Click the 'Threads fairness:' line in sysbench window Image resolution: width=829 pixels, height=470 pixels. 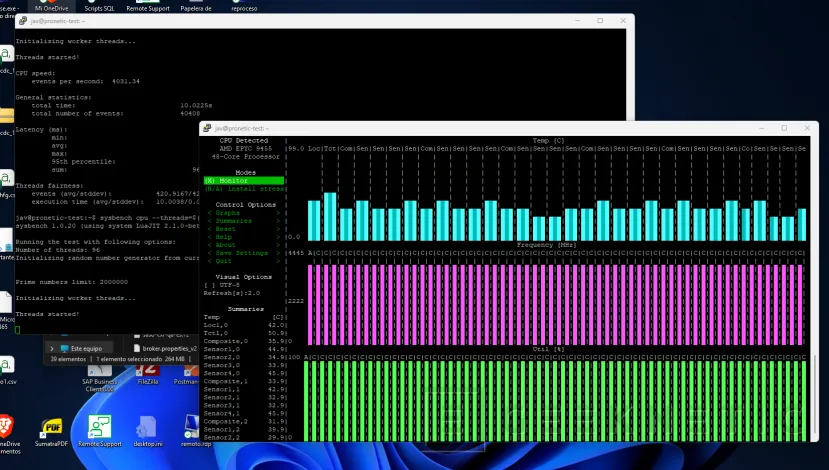point(49,186)
